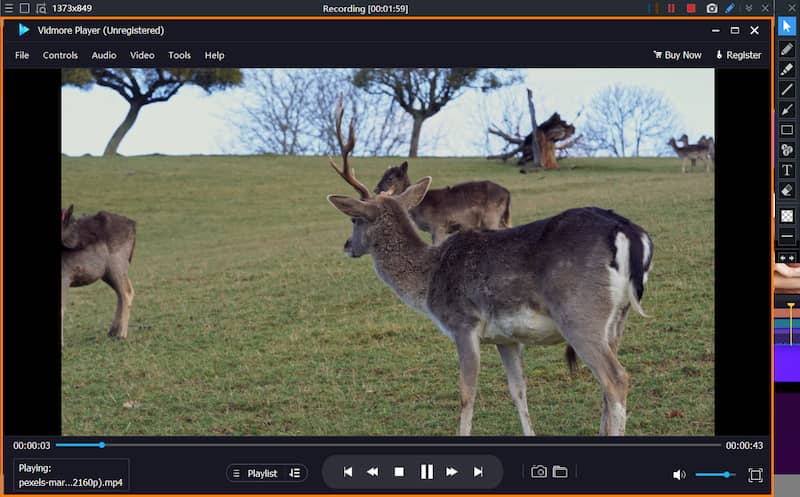Screen dimensions: 800x497
Task: Skip to the next track
Action: point(478,472)
